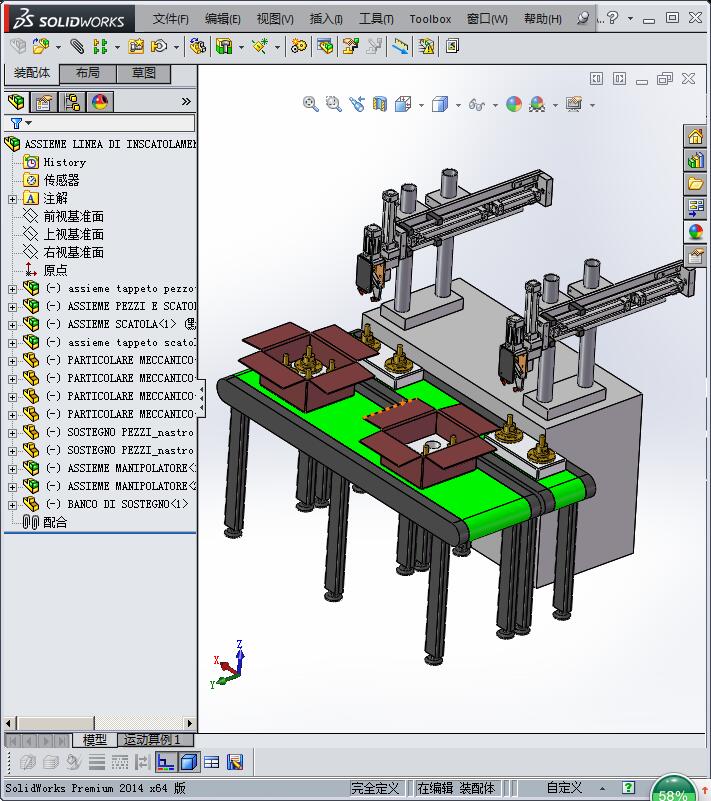Click the Exploded View icon
Image resolution: width=711 pixels, height=801 pixels.
click(x=351, y=46)
